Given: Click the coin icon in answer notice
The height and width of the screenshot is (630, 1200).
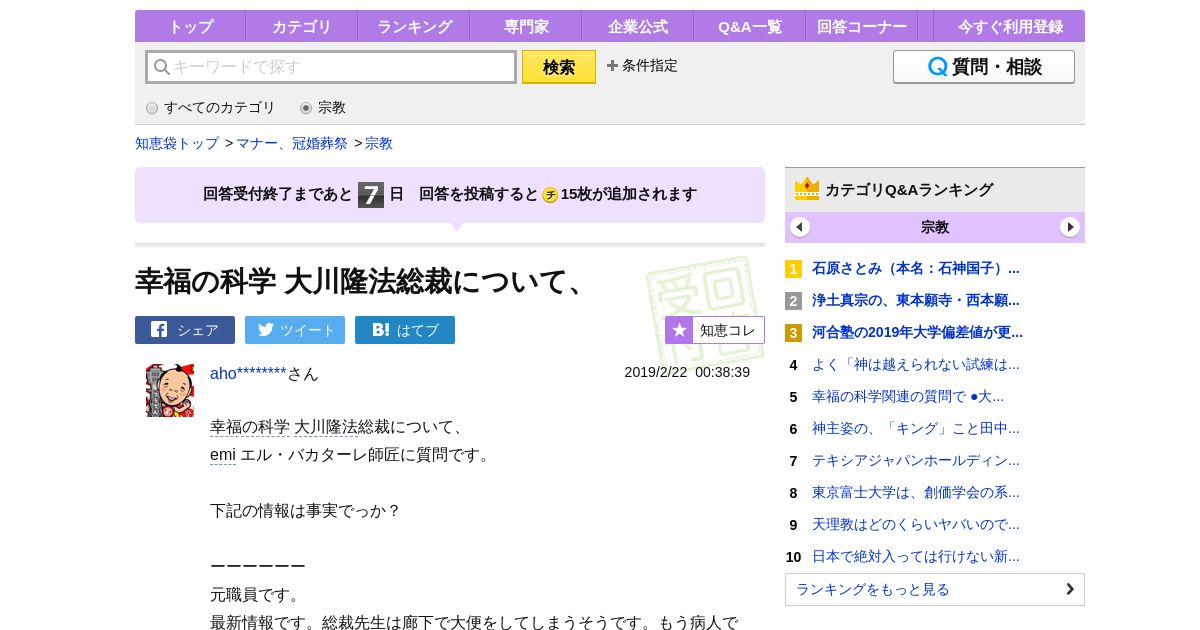Looking at the screenshot, I should point(550,195).
